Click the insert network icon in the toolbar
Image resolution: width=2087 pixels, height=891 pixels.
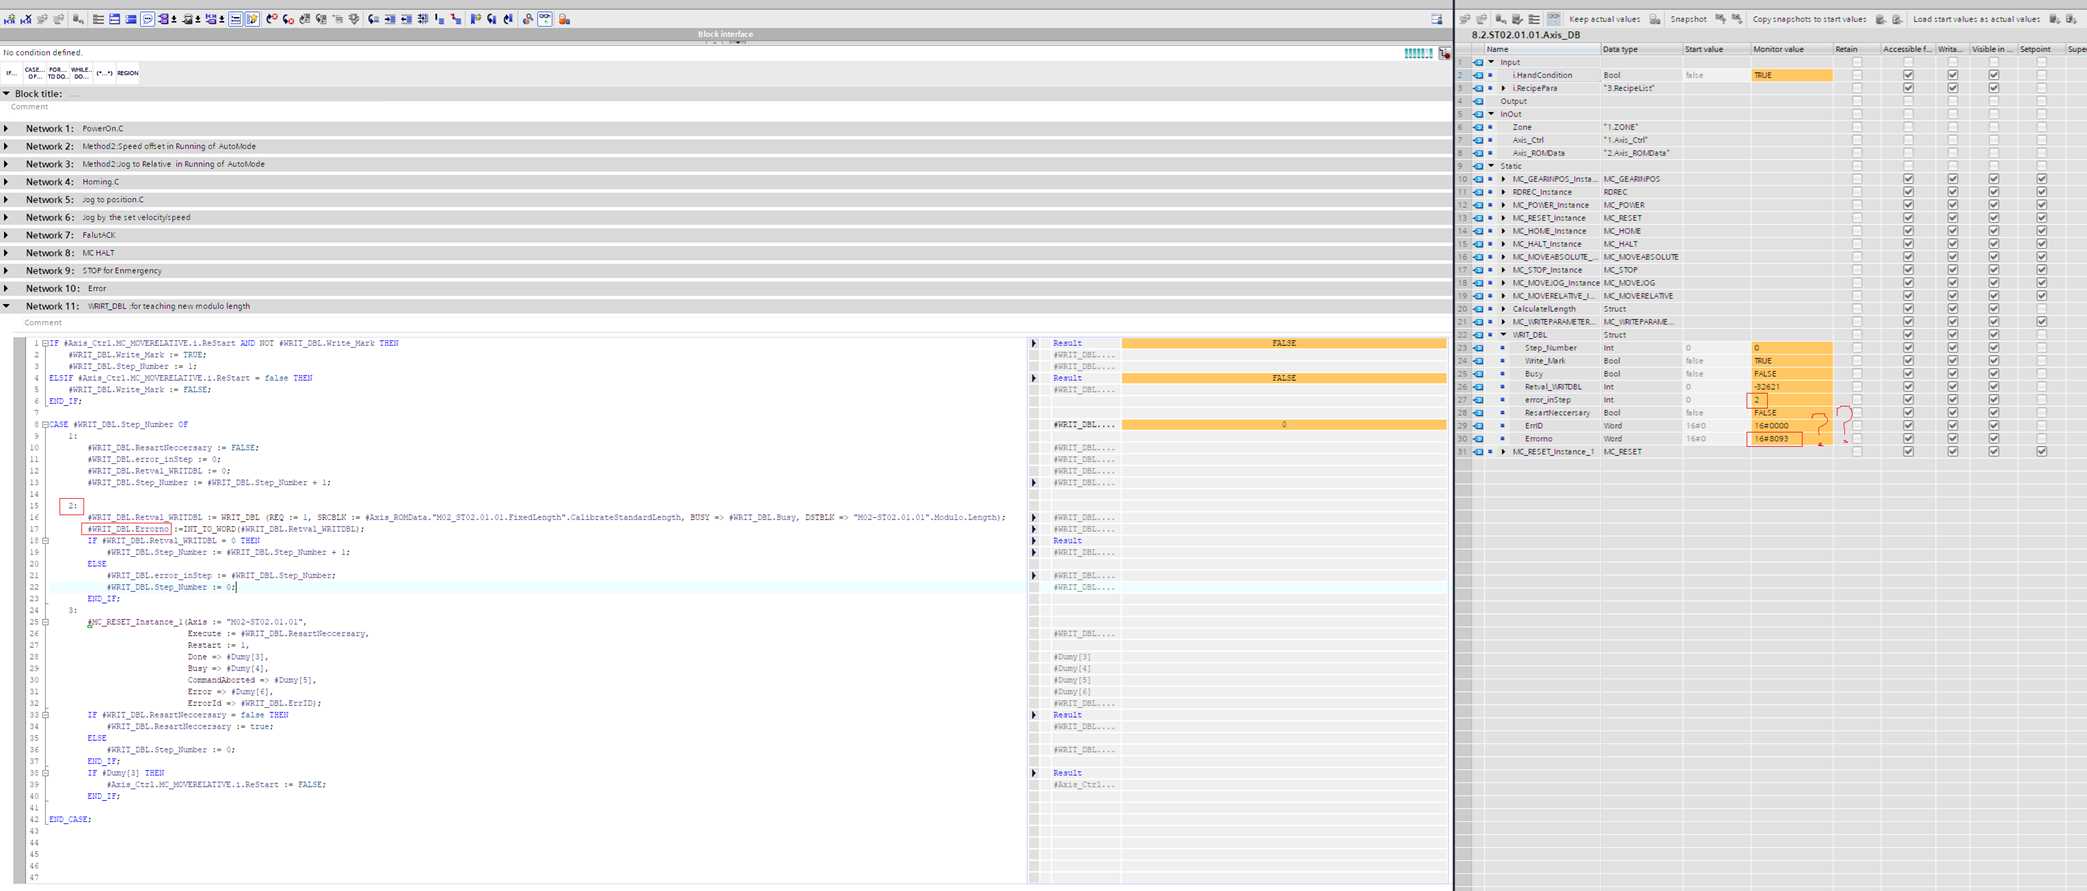[10, 19]
